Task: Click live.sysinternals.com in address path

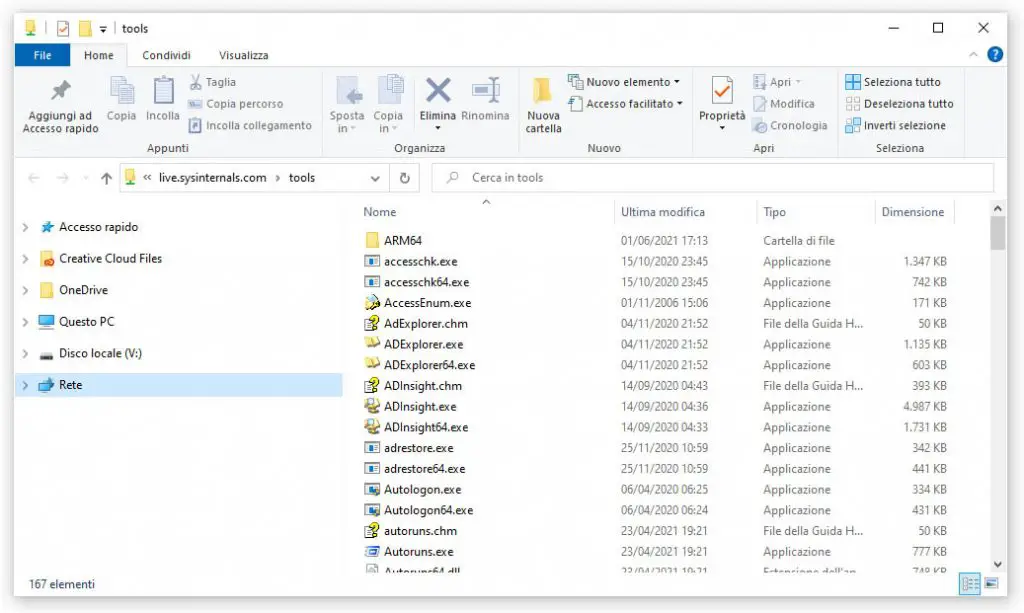Action: pyautogui.click(x=212, y=178)
